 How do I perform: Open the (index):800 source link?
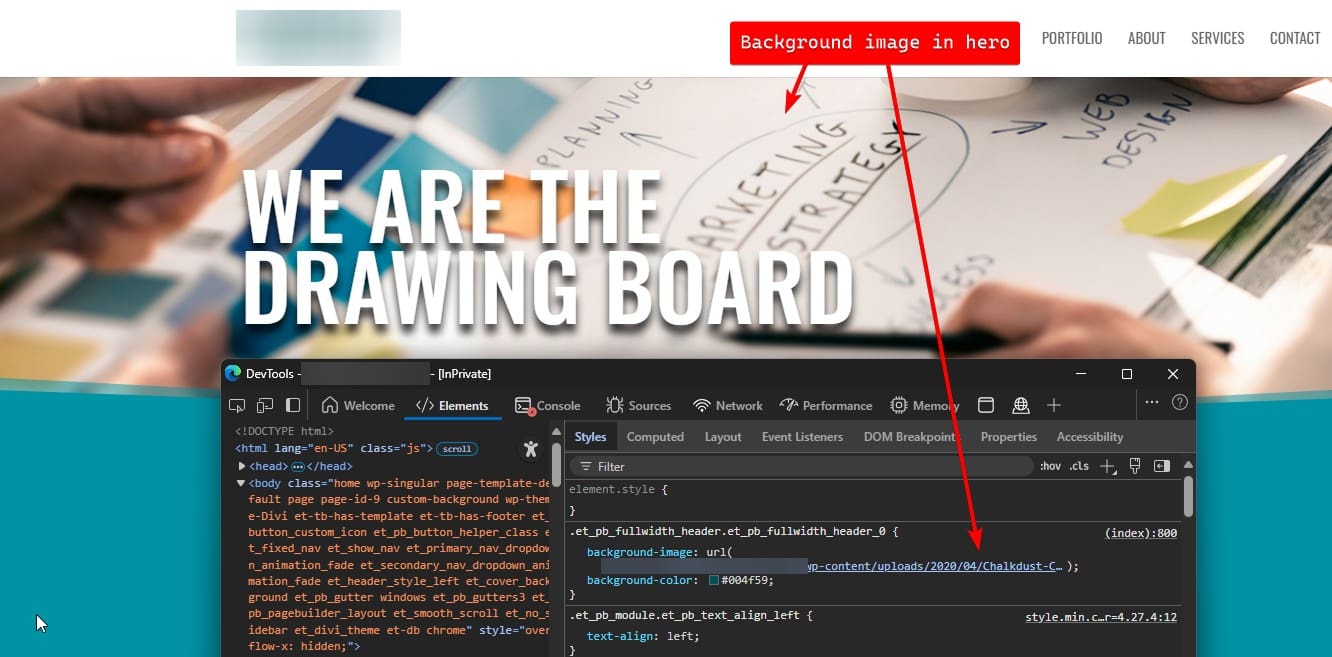(x=1141, y=533)
